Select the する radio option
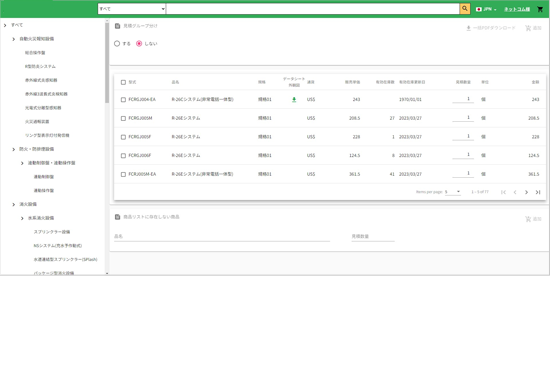 coord(117,44)
